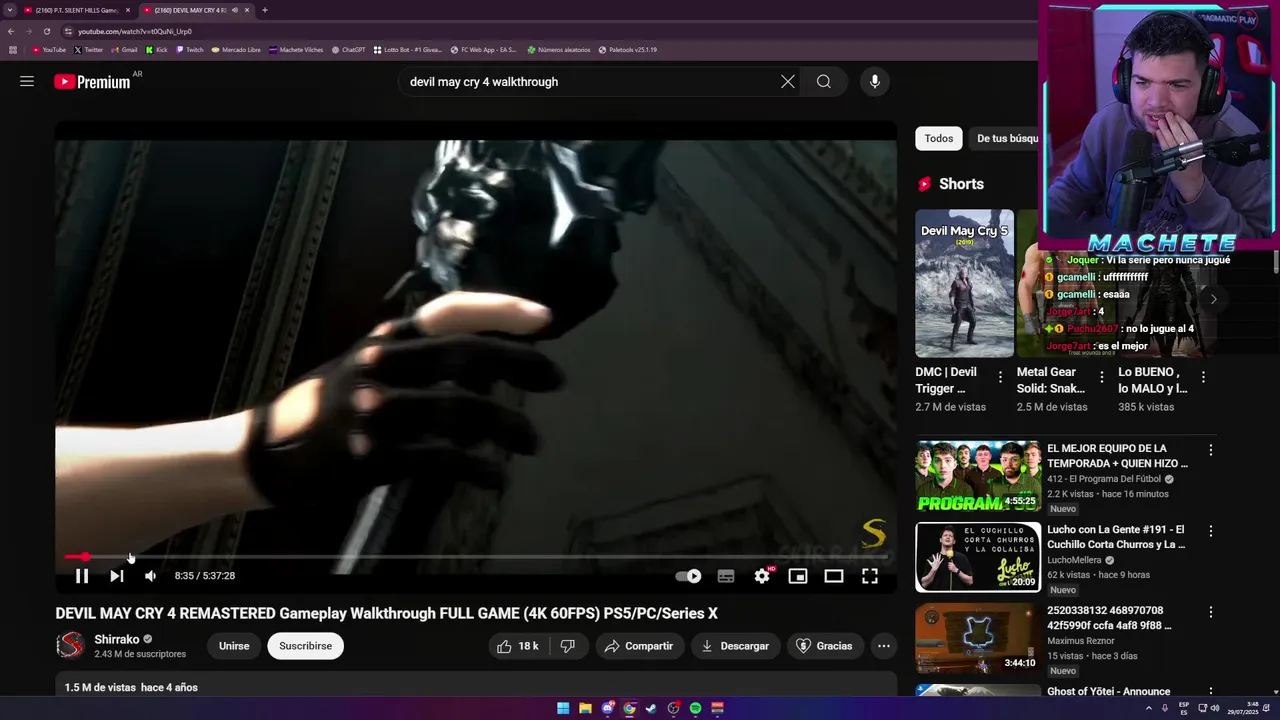Go to YouTube Premium home logo
The height and width of the screenshot is (720, 1280).
92,82
